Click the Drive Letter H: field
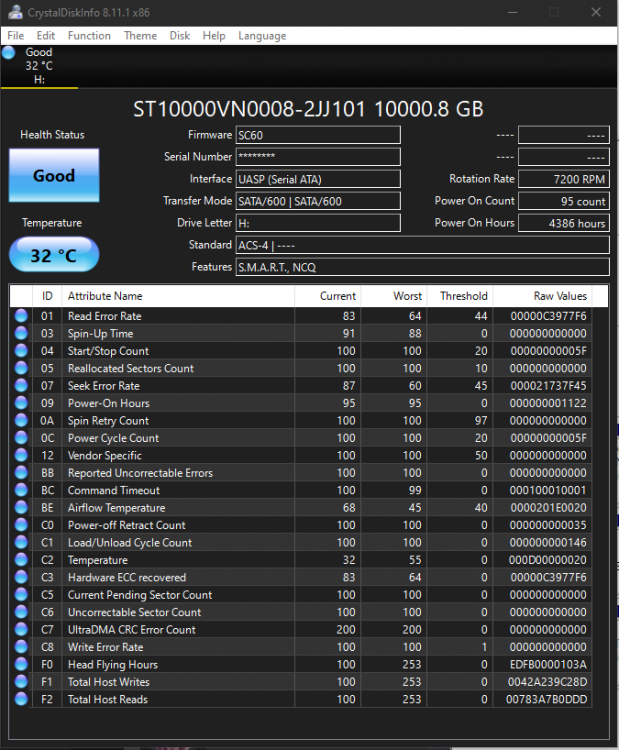Viewport: 619px width, 750px height. 318,223
